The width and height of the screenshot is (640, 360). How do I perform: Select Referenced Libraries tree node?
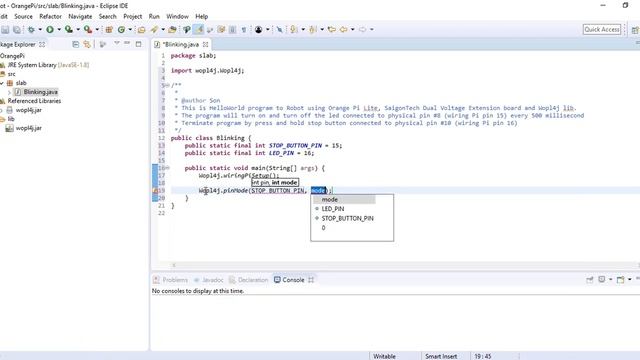point(34,101)
